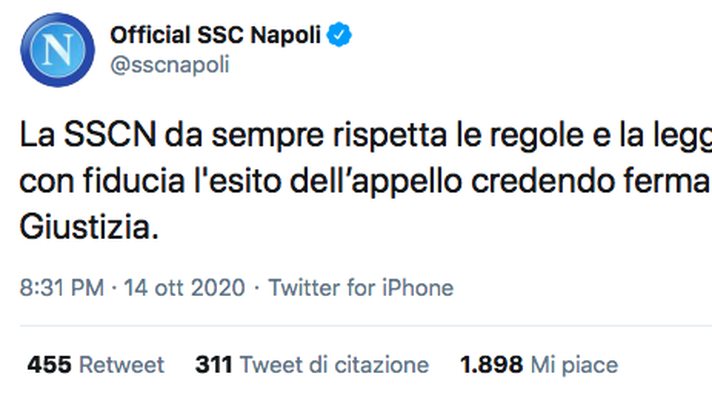Click the word Giustizia in the tweet
Screen dimensions: 712x402
point(88,229)
